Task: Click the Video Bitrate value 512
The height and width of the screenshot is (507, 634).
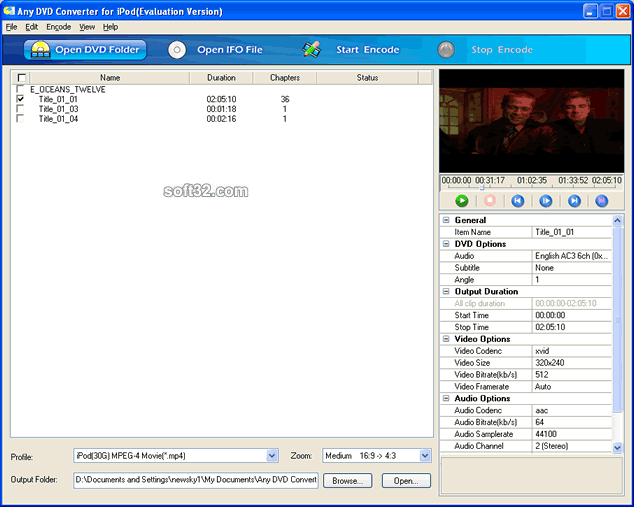Action: click(572, 375)
